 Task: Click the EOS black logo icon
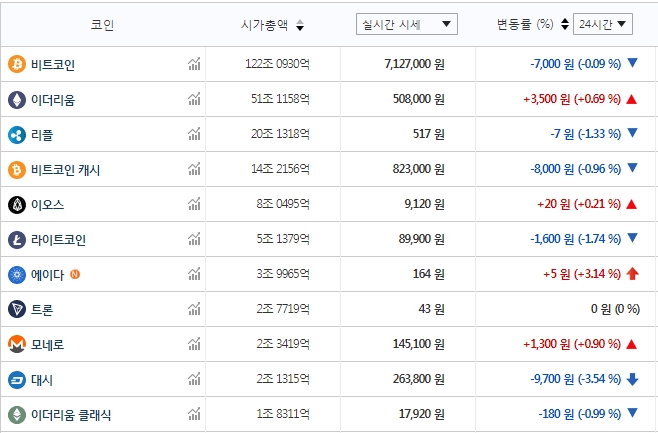[x=16, y=205]
